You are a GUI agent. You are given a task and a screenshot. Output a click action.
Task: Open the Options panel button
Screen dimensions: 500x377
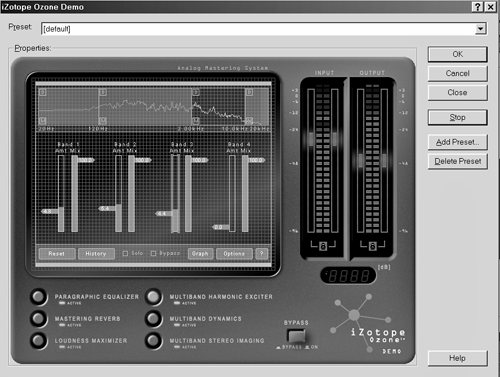[x=234, y=254]
